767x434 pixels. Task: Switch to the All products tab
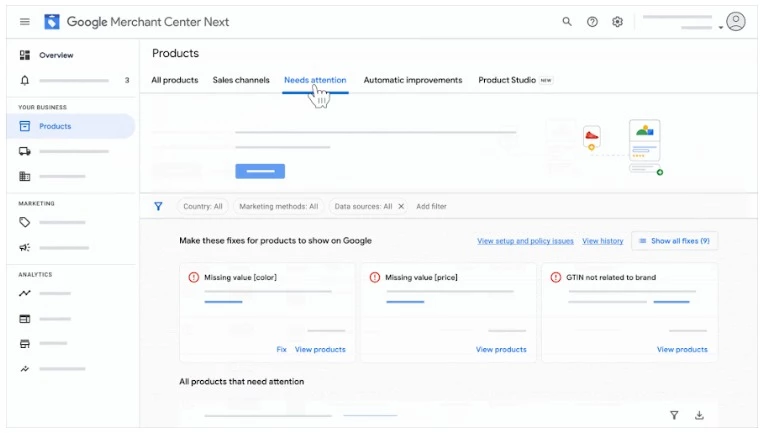coord(175,80)
